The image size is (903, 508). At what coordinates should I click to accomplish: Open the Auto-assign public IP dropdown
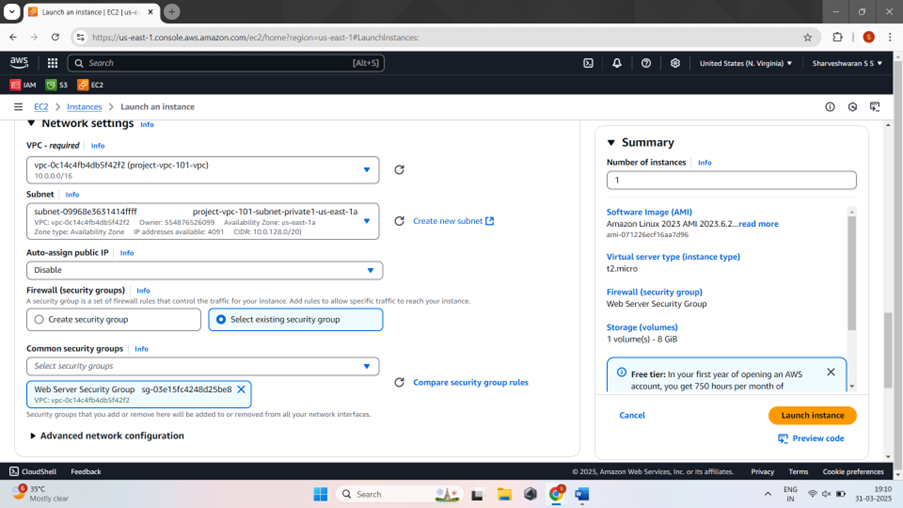tap(204, 270)
